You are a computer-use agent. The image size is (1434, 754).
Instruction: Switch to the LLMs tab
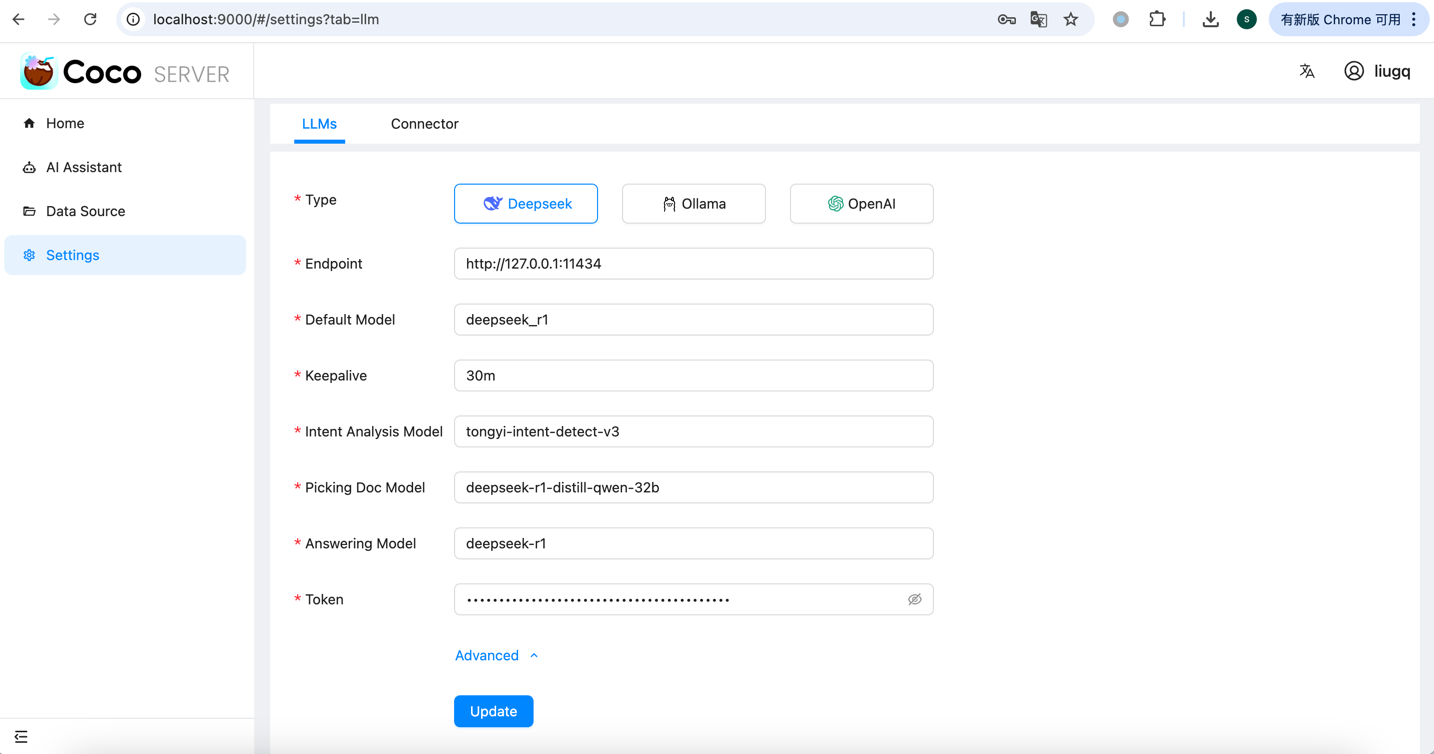(319, 124)
